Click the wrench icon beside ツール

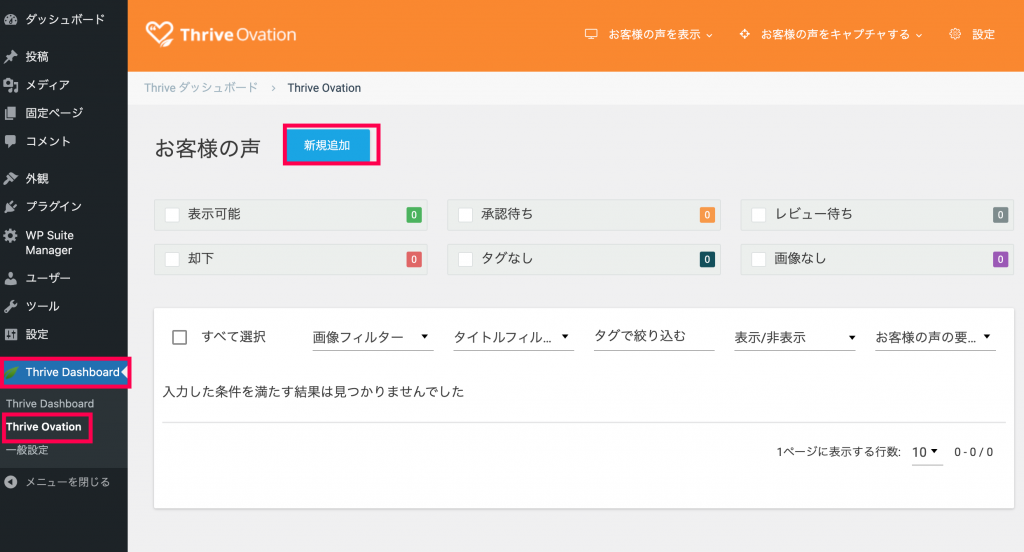(10, 306)
